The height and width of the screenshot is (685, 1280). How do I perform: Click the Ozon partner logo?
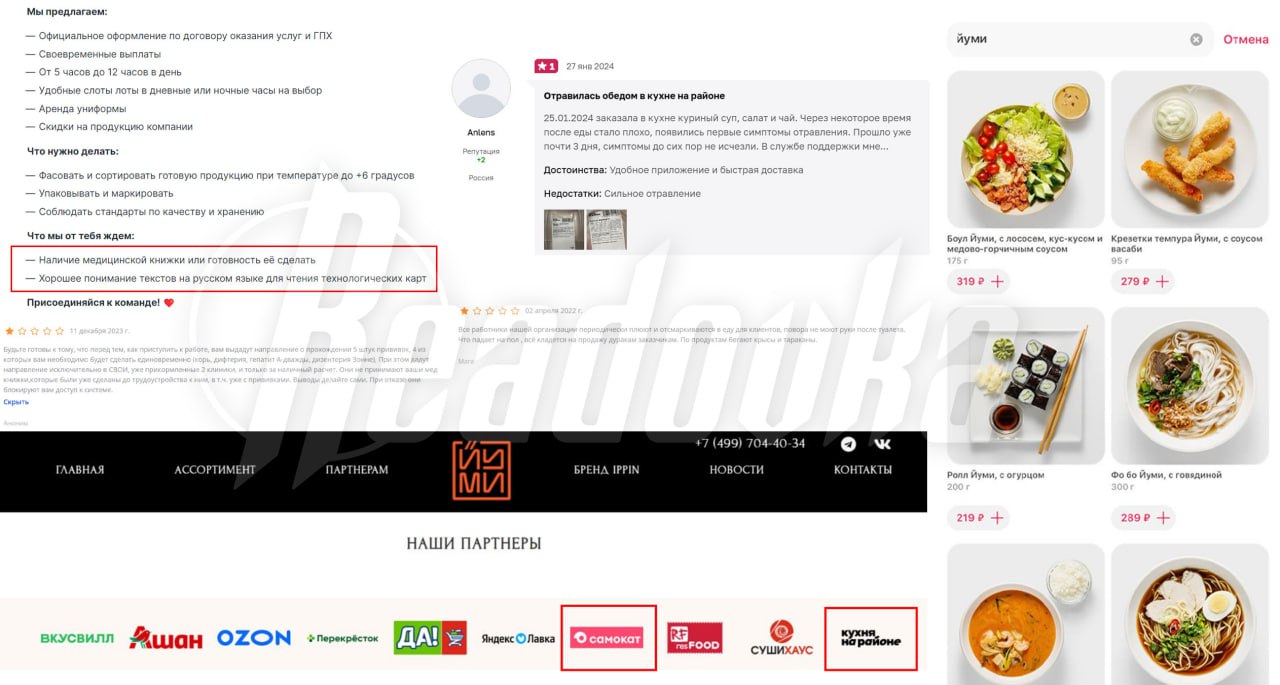254,638
